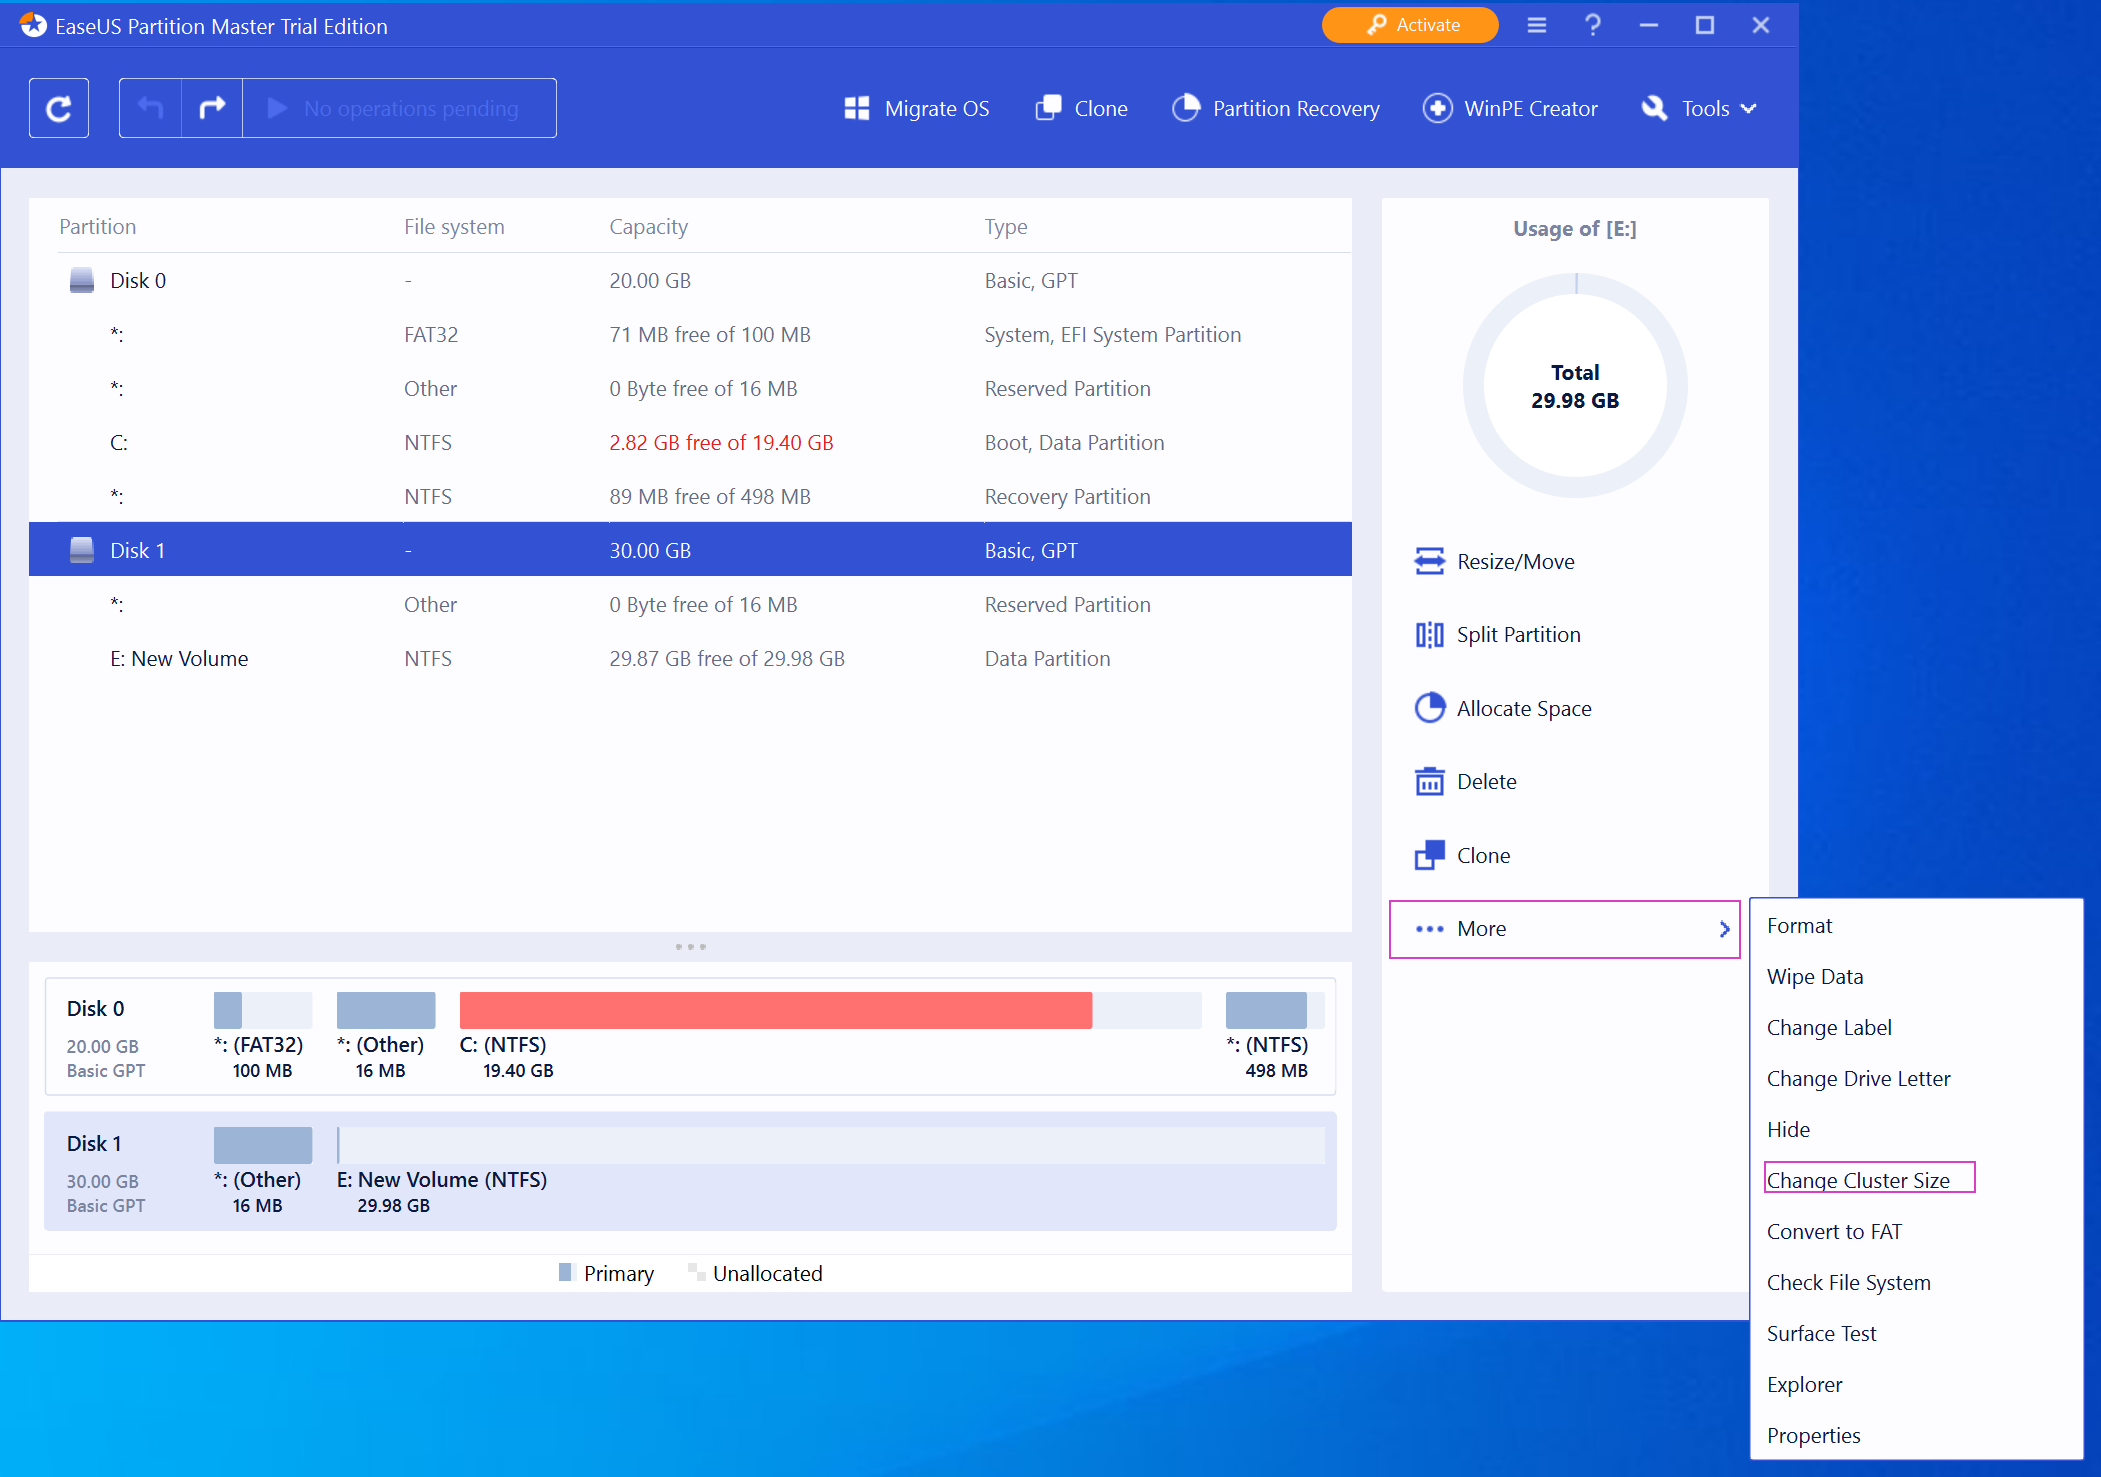This screenshot has width=2101, height=1477.
Task: Click the refresh disk information icon
Action: (59, 108)
